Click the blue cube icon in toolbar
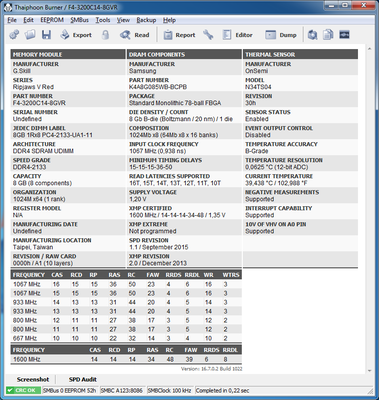The width and height of the screenshot is (379, 400). [x=312, y=35]
